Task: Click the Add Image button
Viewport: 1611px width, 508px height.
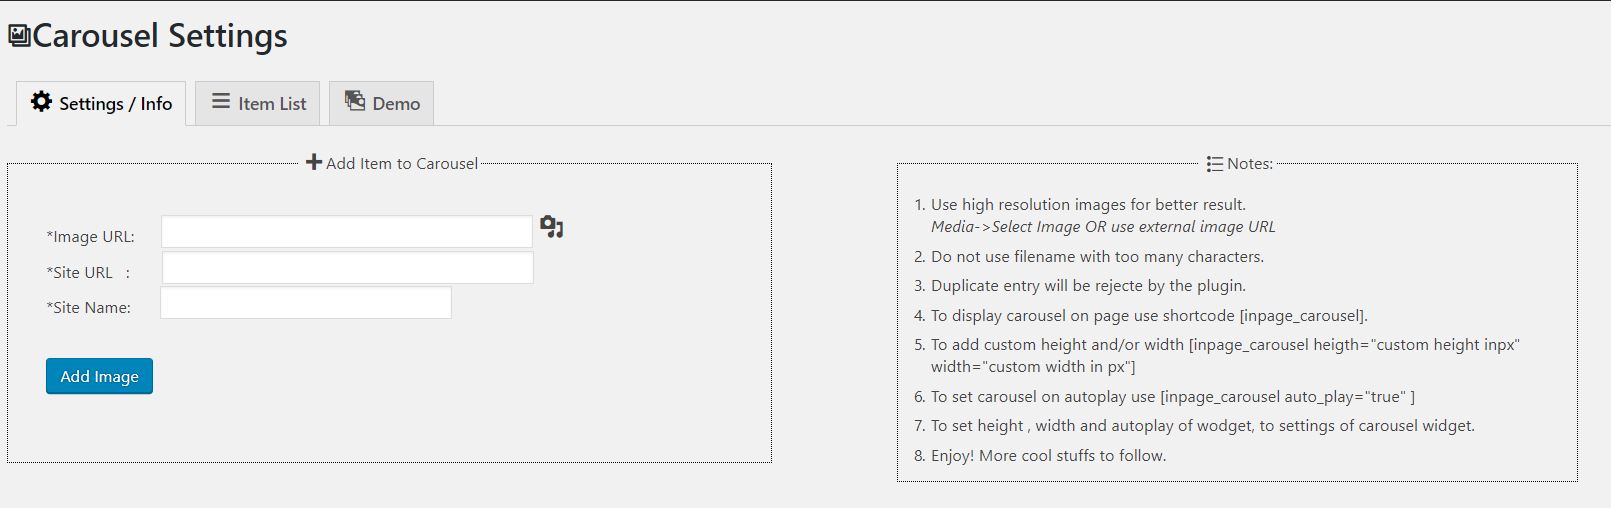Action: pos(99,376)
